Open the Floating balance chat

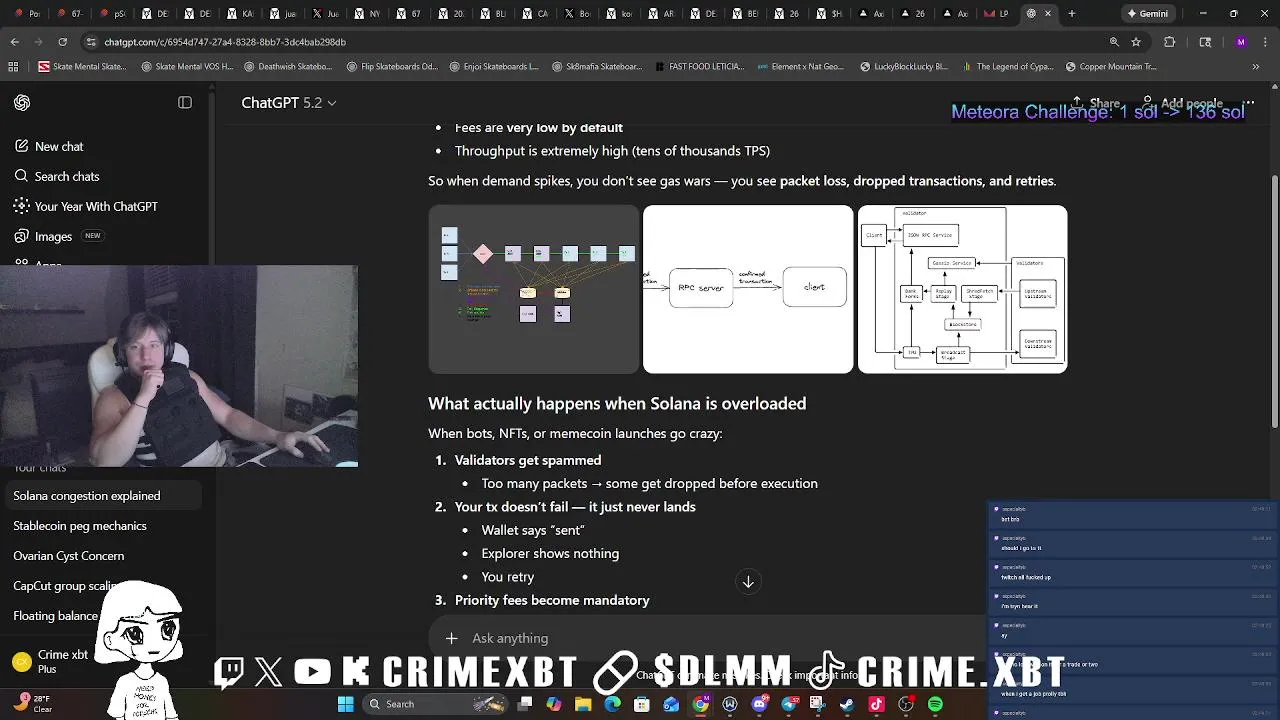[x=57, y=616]
